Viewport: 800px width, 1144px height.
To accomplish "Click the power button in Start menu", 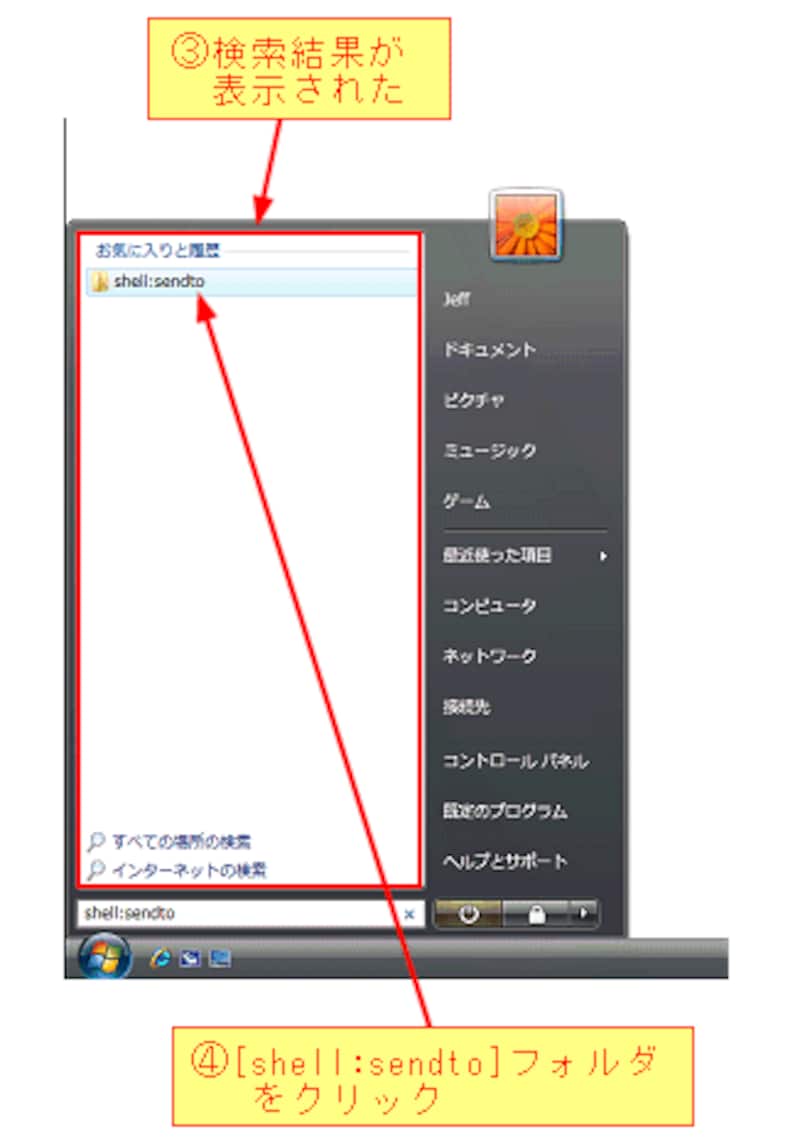I will point(468,913).
